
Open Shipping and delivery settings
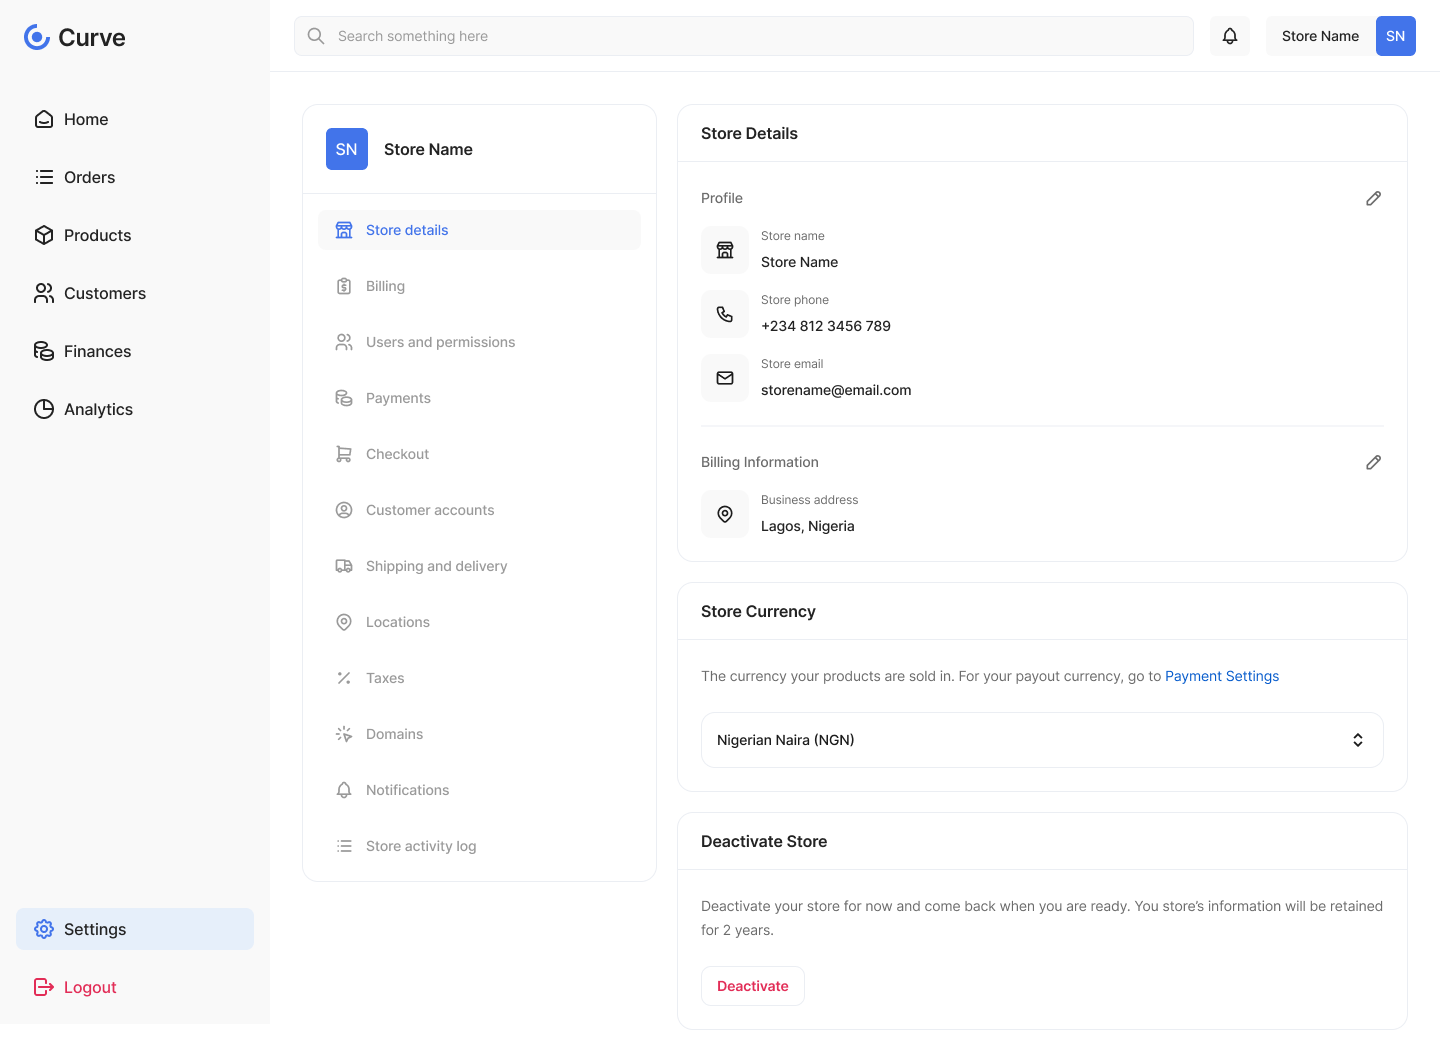(x=479, y=566)
